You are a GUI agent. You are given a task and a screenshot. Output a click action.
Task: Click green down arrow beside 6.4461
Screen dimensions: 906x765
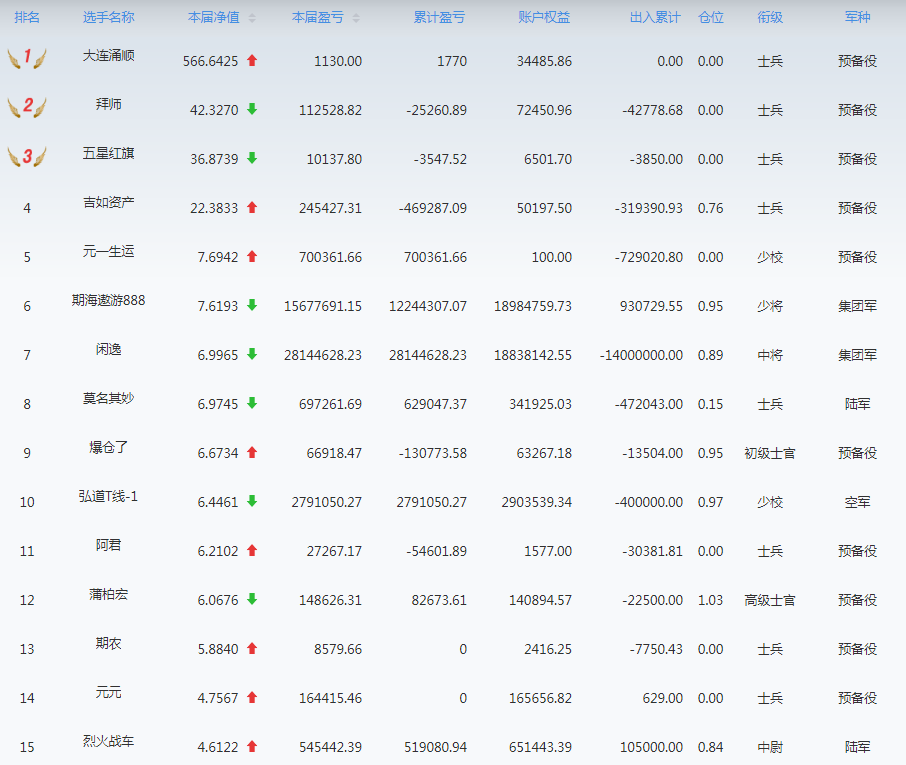pyautogui.click(x=252, y=502)
